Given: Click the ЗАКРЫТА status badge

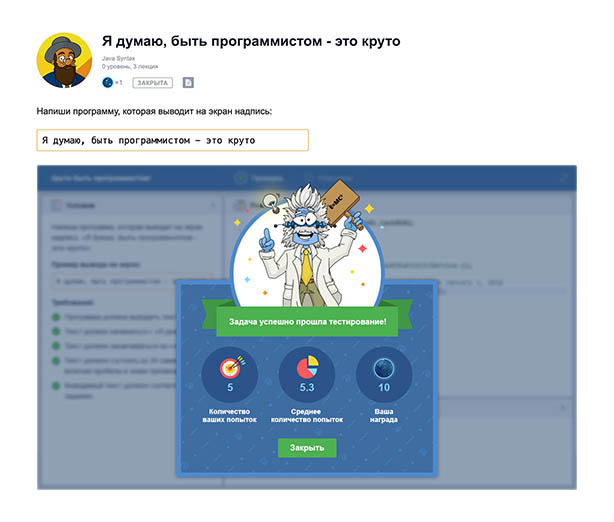Looking at the screenshot, I should tap(152, 83).
